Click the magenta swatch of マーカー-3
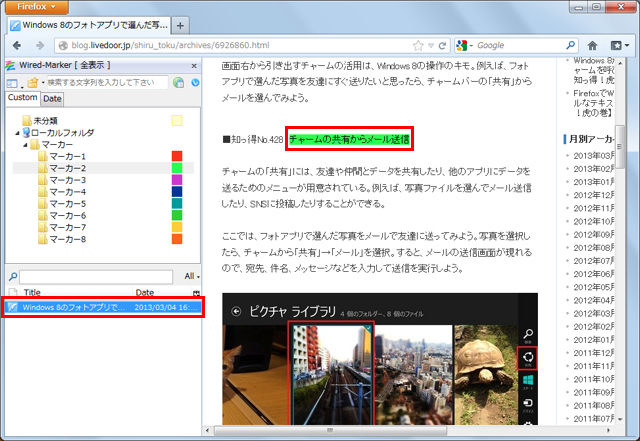 click(177, 180)
